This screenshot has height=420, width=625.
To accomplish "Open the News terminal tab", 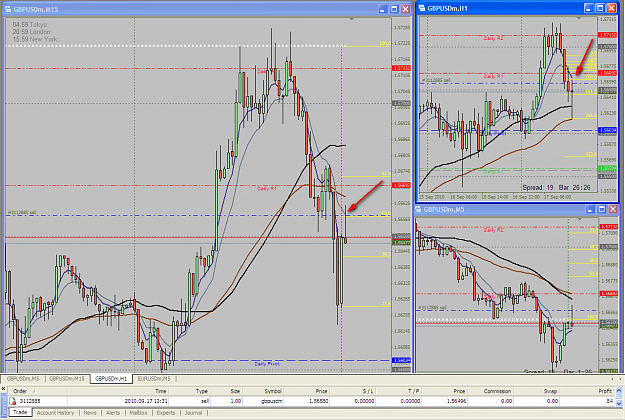I will click(90, 413).
